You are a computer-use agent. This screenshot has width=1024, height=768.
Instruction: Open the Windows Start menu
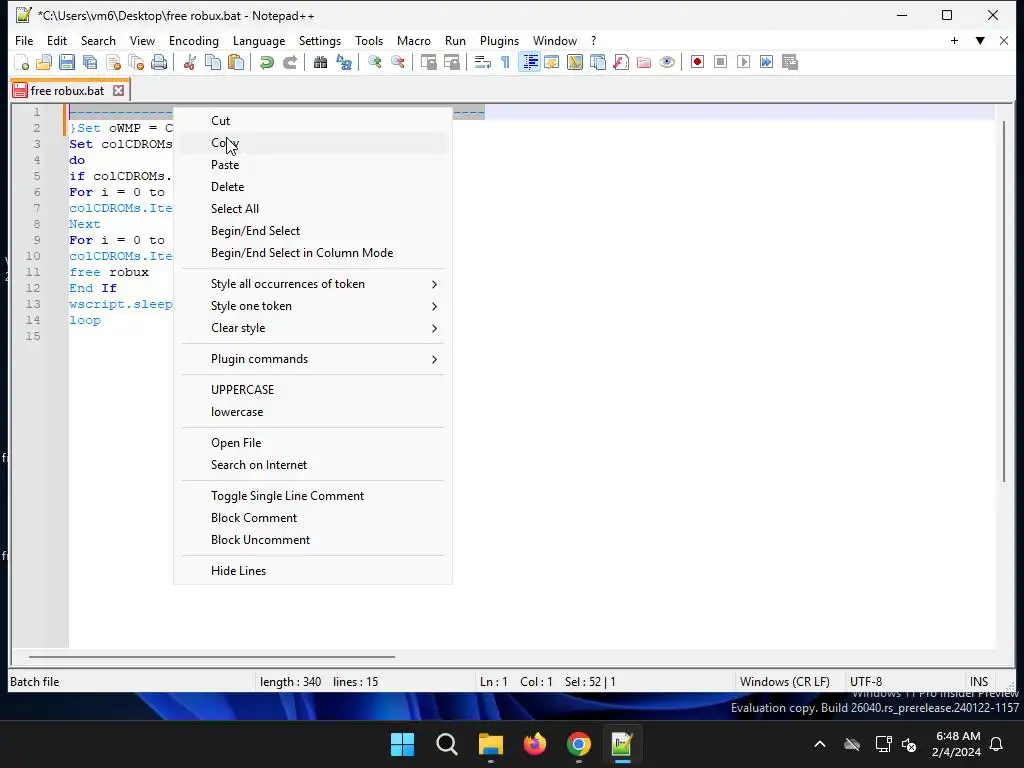402,744
